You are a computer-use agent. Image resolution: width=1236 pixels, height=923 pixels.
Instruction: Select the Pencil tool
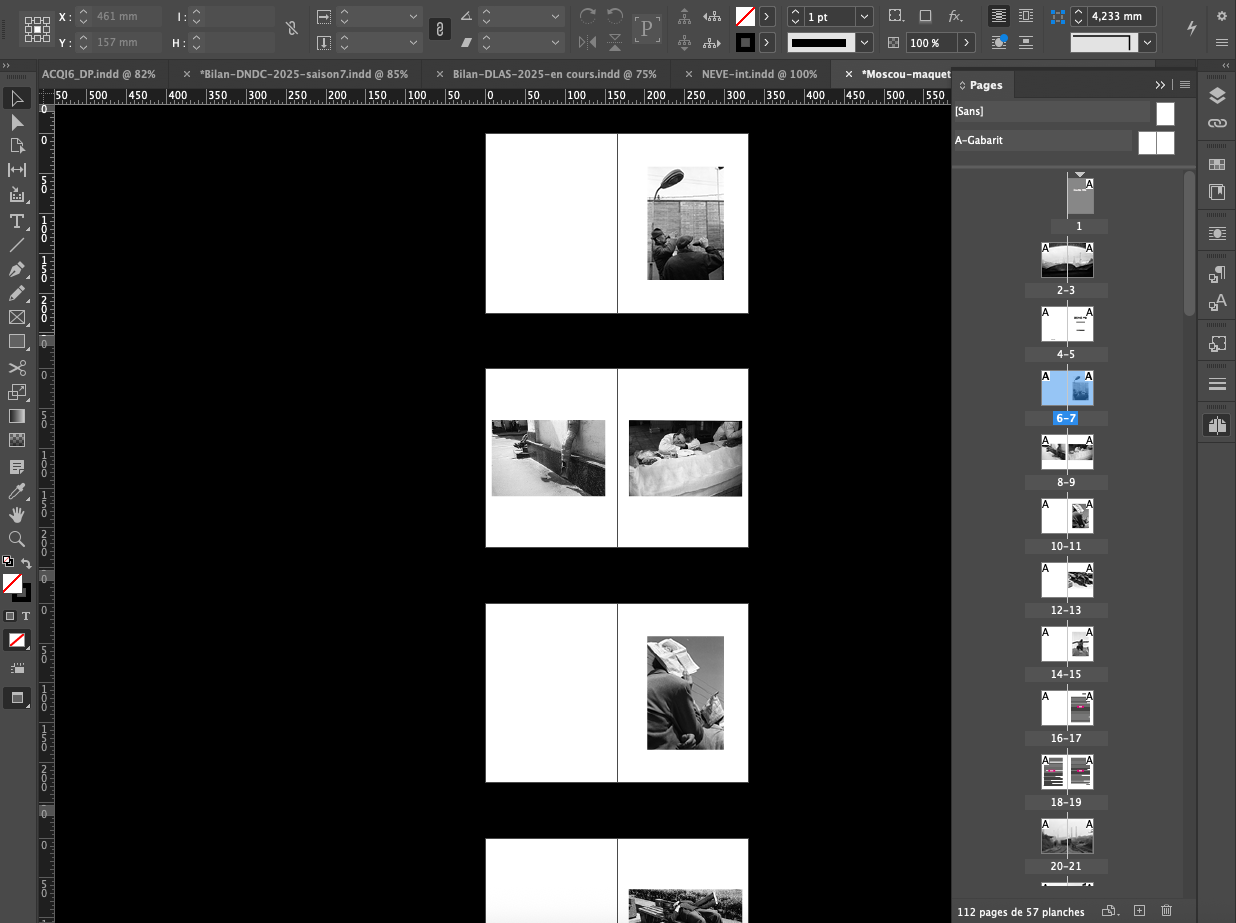(17, 294)
